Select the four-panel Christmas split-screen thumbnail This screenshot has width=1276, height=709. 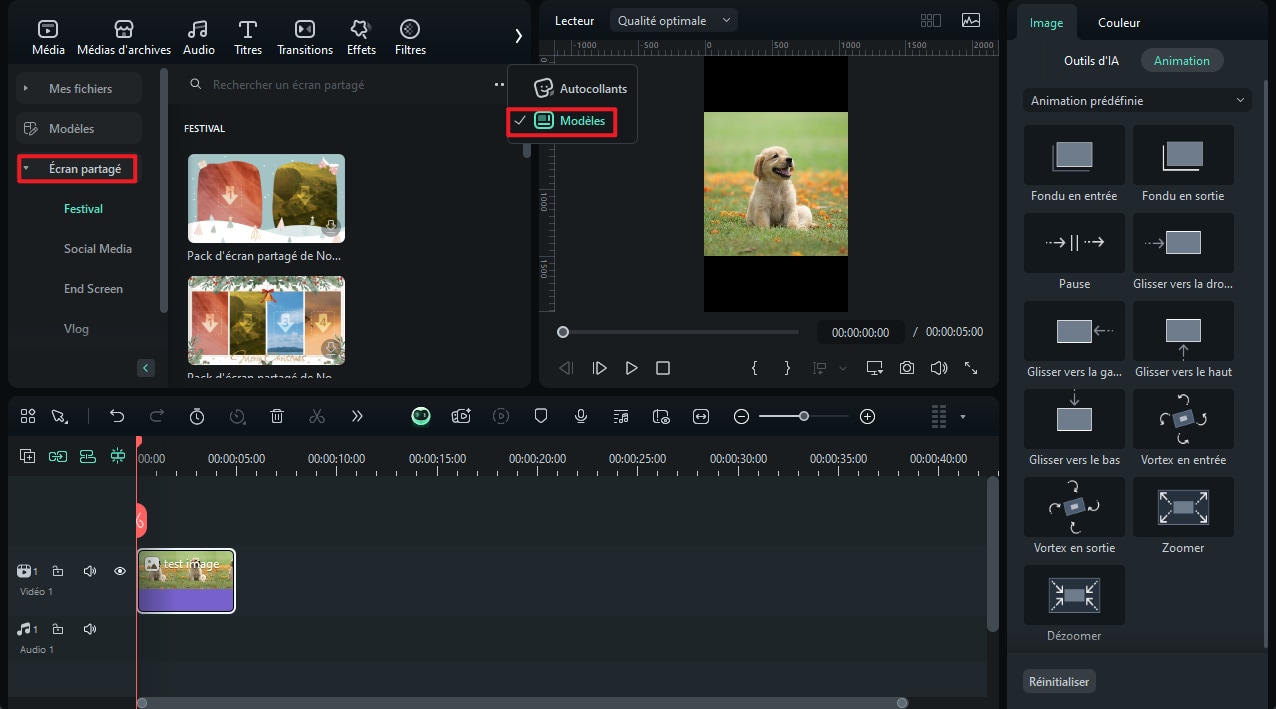266,320
